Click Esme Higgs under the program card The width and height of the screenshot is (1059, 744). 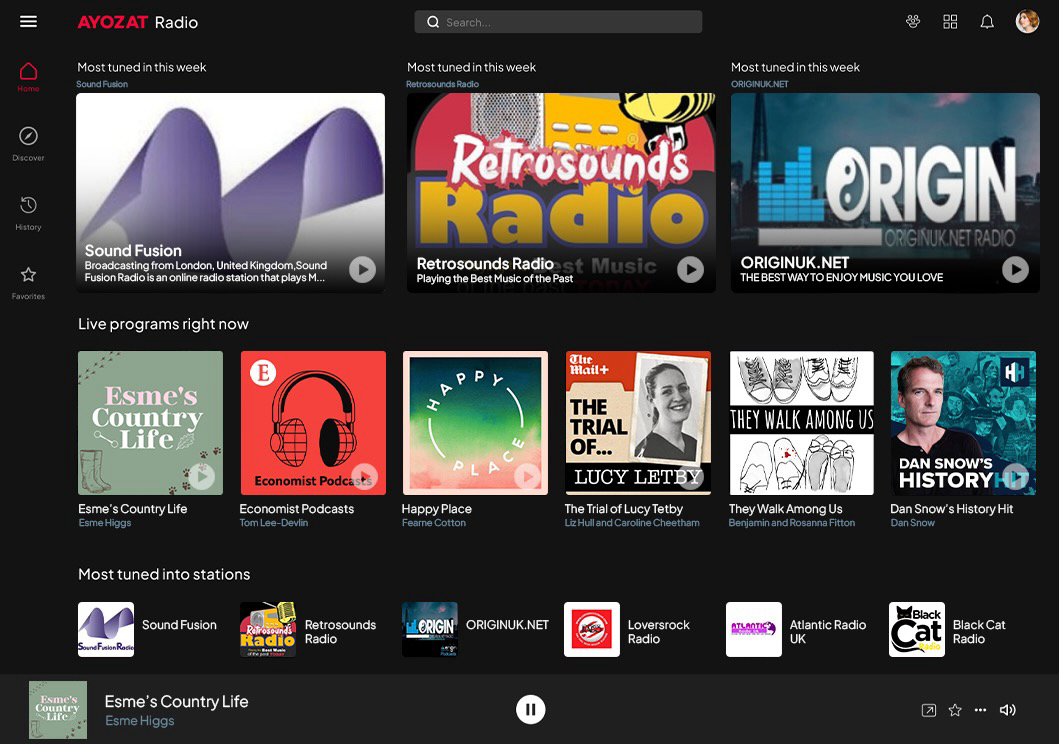[x=105, y=523]
